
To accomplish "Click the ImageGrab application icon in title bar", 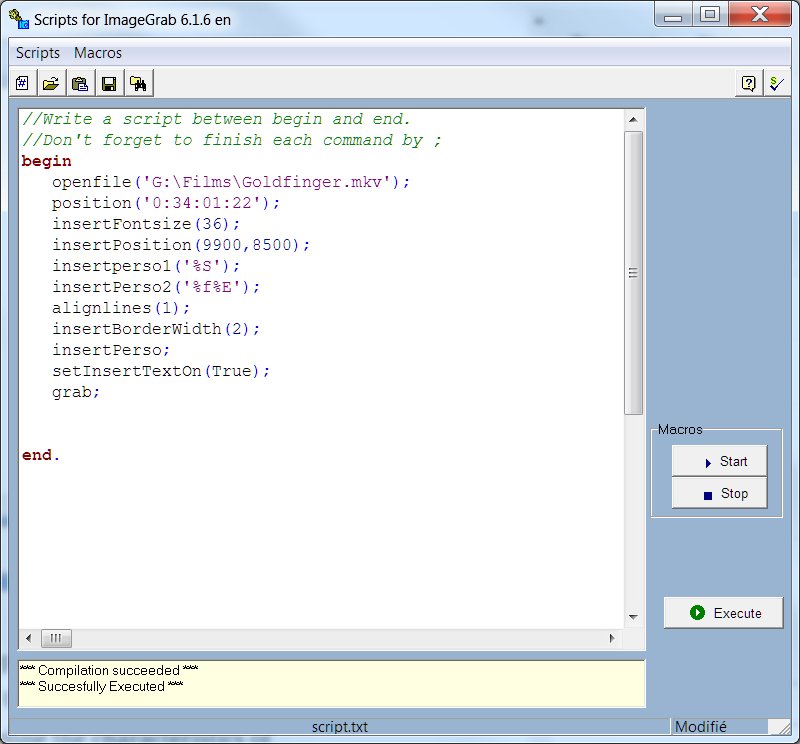I will [19, 19].
